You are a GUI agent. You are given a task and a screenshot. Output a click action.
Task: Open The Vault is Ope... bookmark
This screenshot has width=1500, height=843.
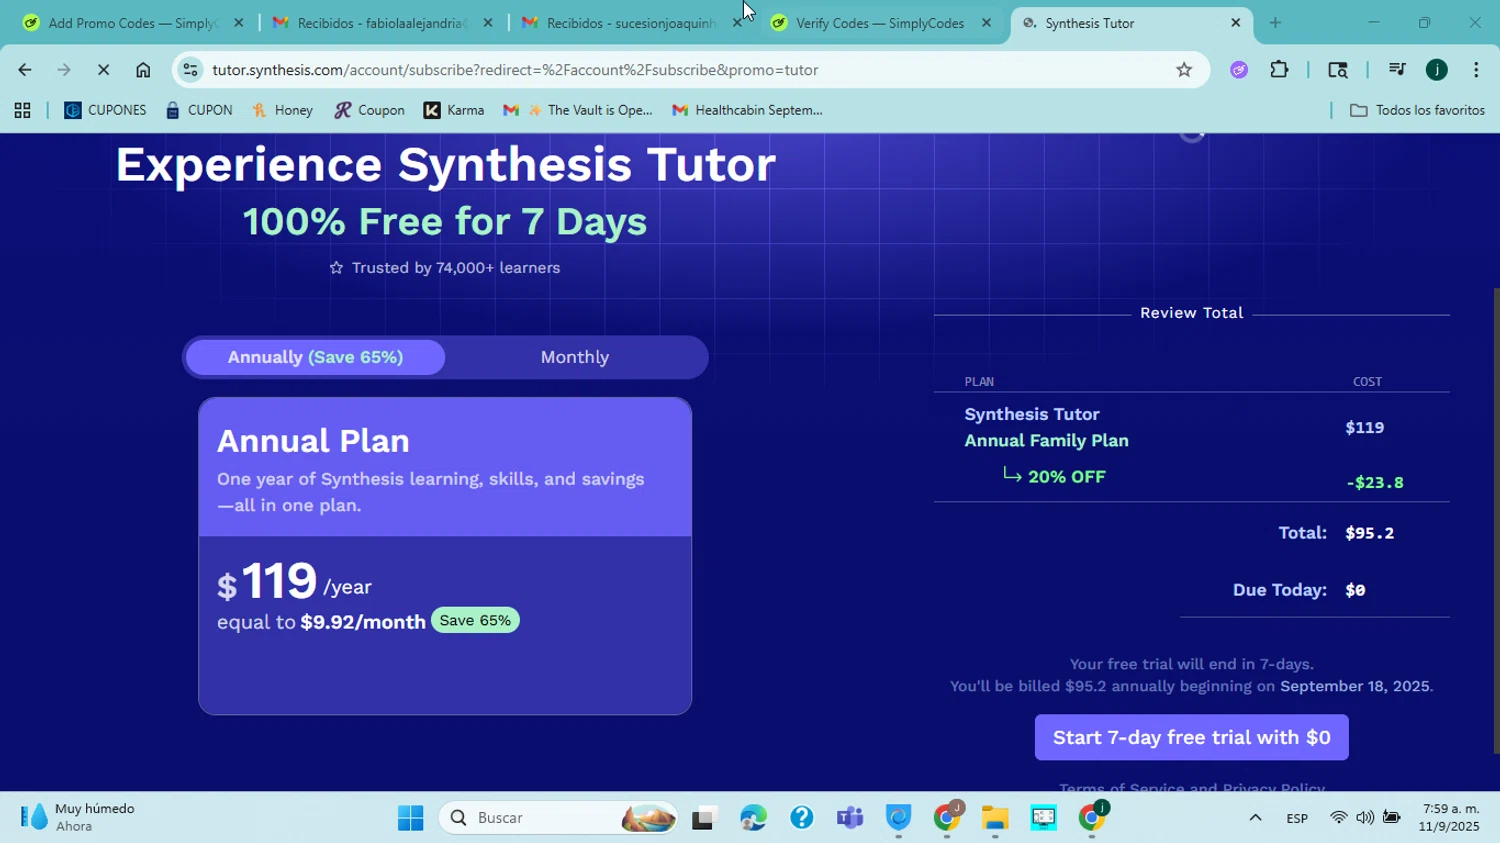click(x=578, y=111)
